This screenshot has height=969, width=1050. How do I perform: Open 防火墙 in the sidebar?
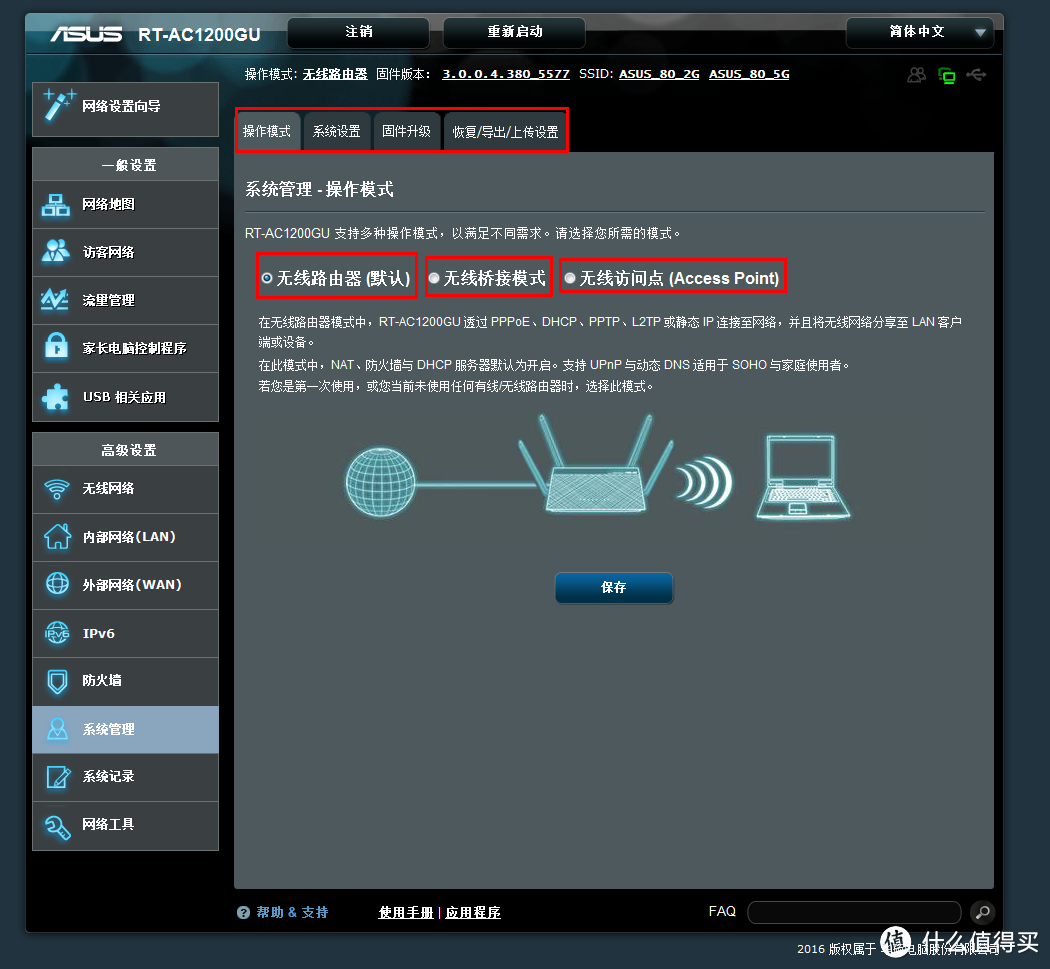tap(125, 681)
